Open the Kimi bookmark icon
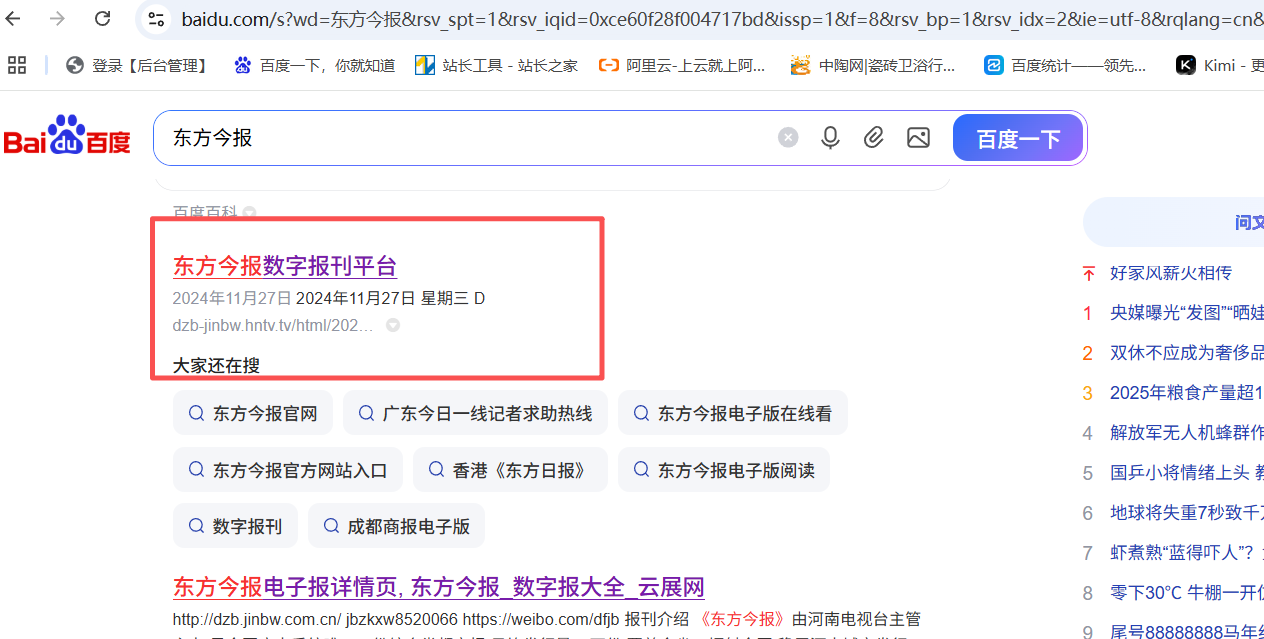 1186,64
